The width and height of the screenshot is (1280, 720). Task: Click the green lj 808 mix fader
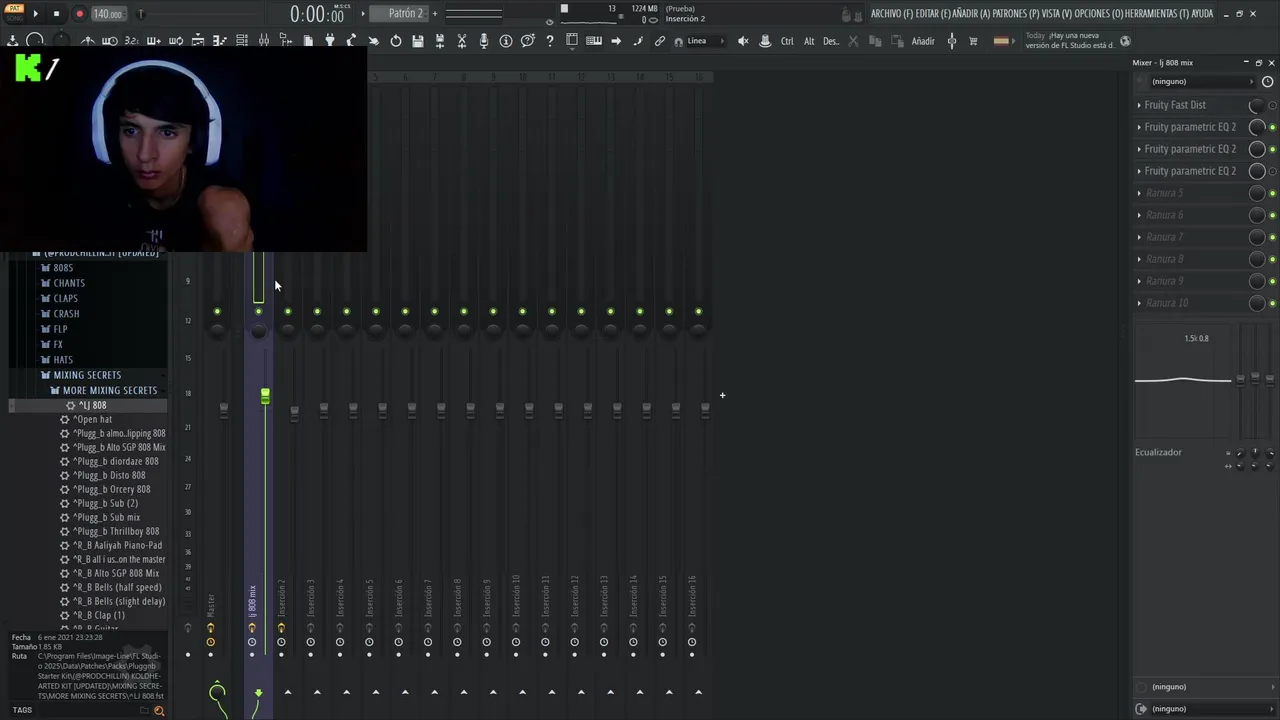coord(265,397)
